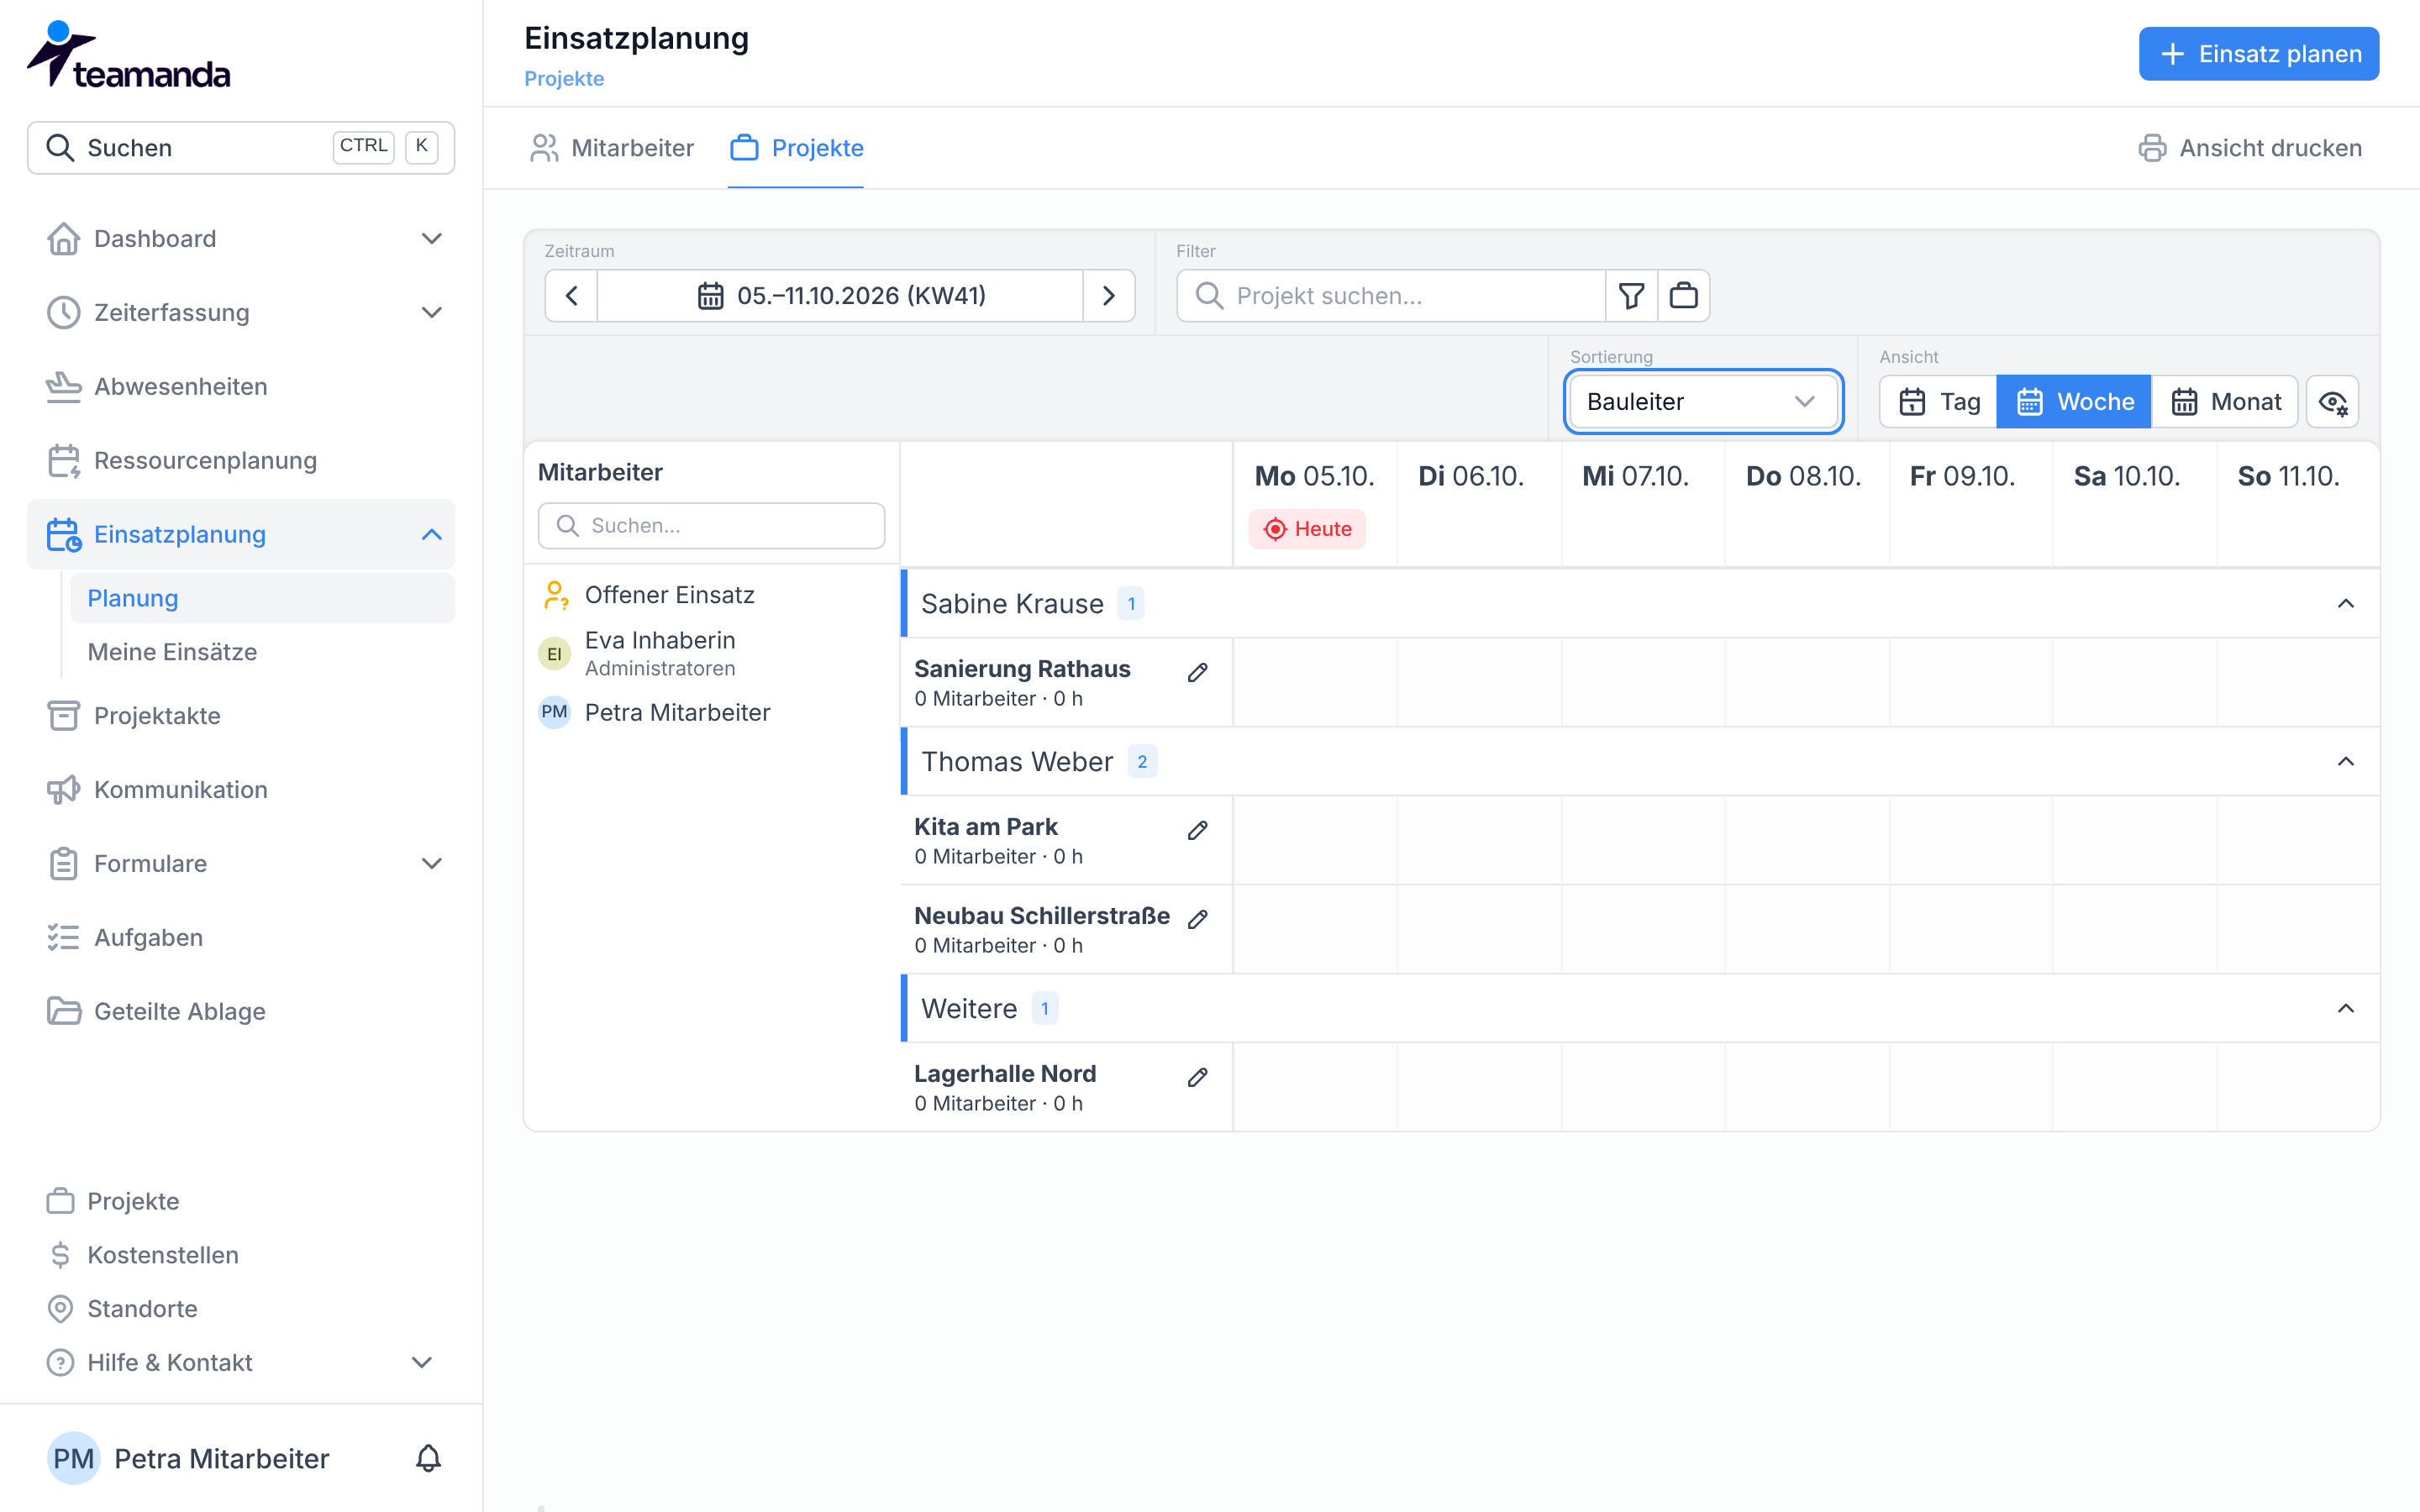Open Meine Einsätze submenu item
Image resolution: width=2420 pixels, height=1512 pixels.
262,652
